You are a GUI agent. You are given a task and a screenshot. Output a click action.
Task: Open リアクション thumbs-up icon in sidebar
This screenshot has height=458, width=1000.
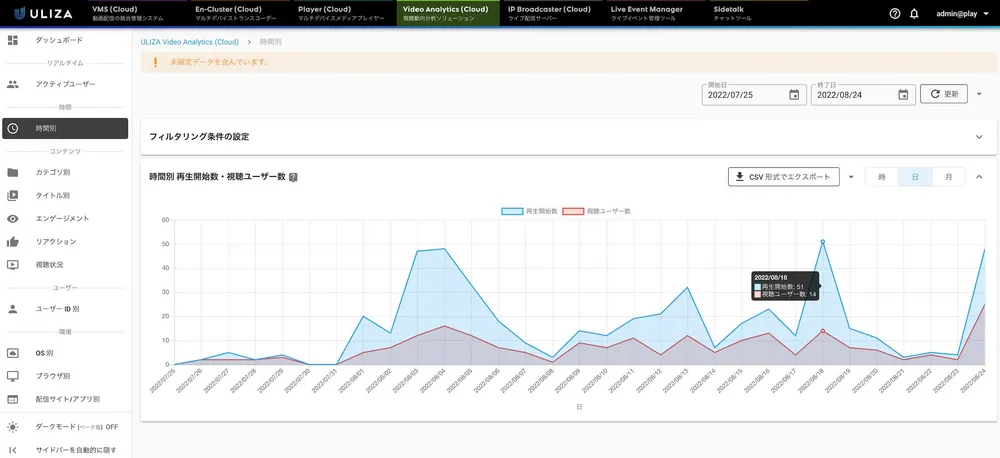tap(13, 241)
